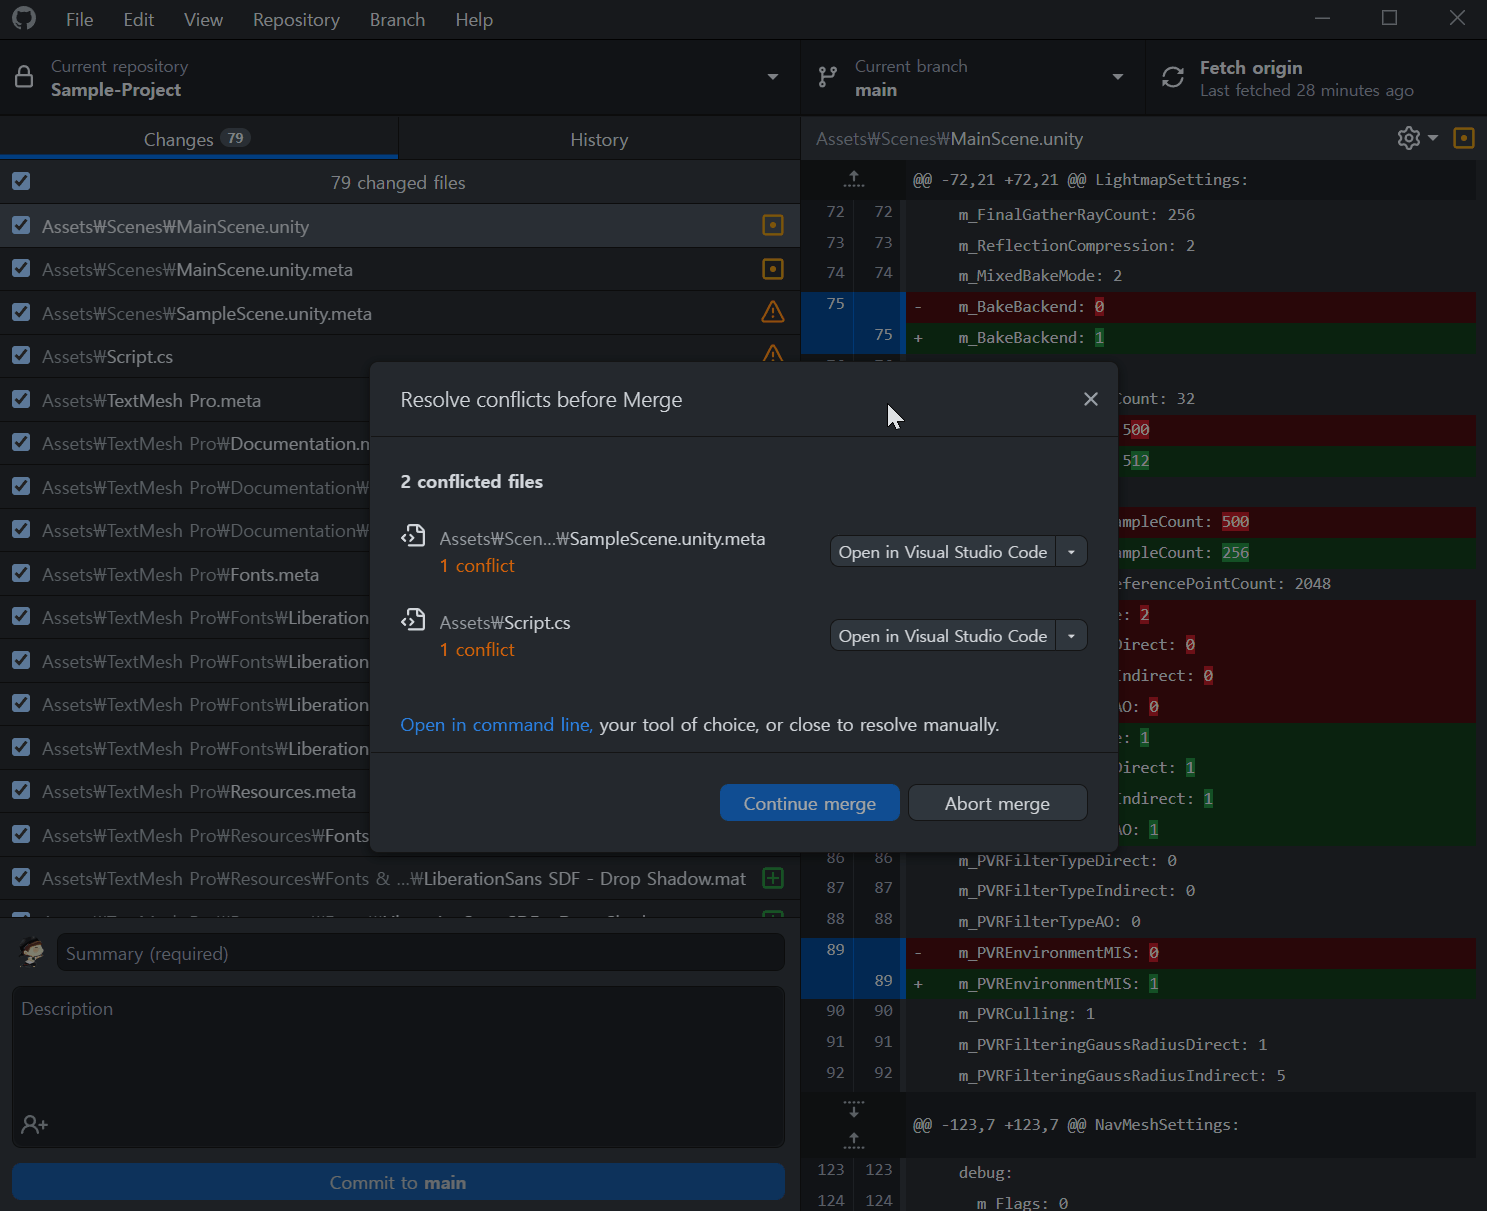Uncheck Assets\Script.cs checkbox
This screenshot has width=1487, height=1211.
click(x=21, y=355)
